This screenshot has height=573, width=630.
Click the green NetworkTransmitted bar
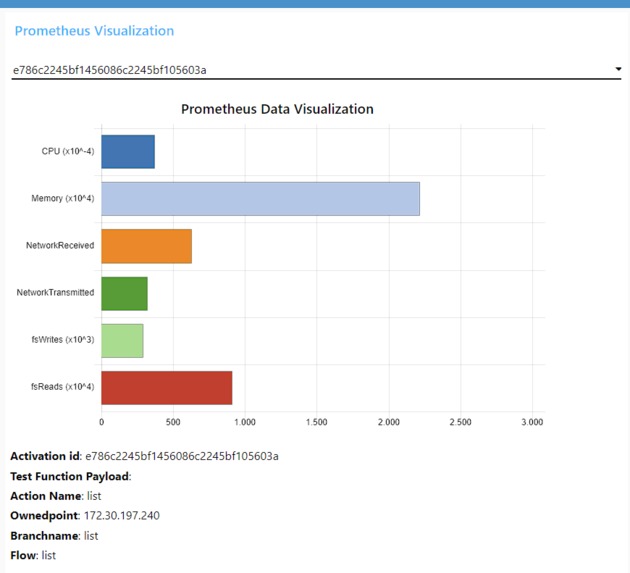click(124, 293)
